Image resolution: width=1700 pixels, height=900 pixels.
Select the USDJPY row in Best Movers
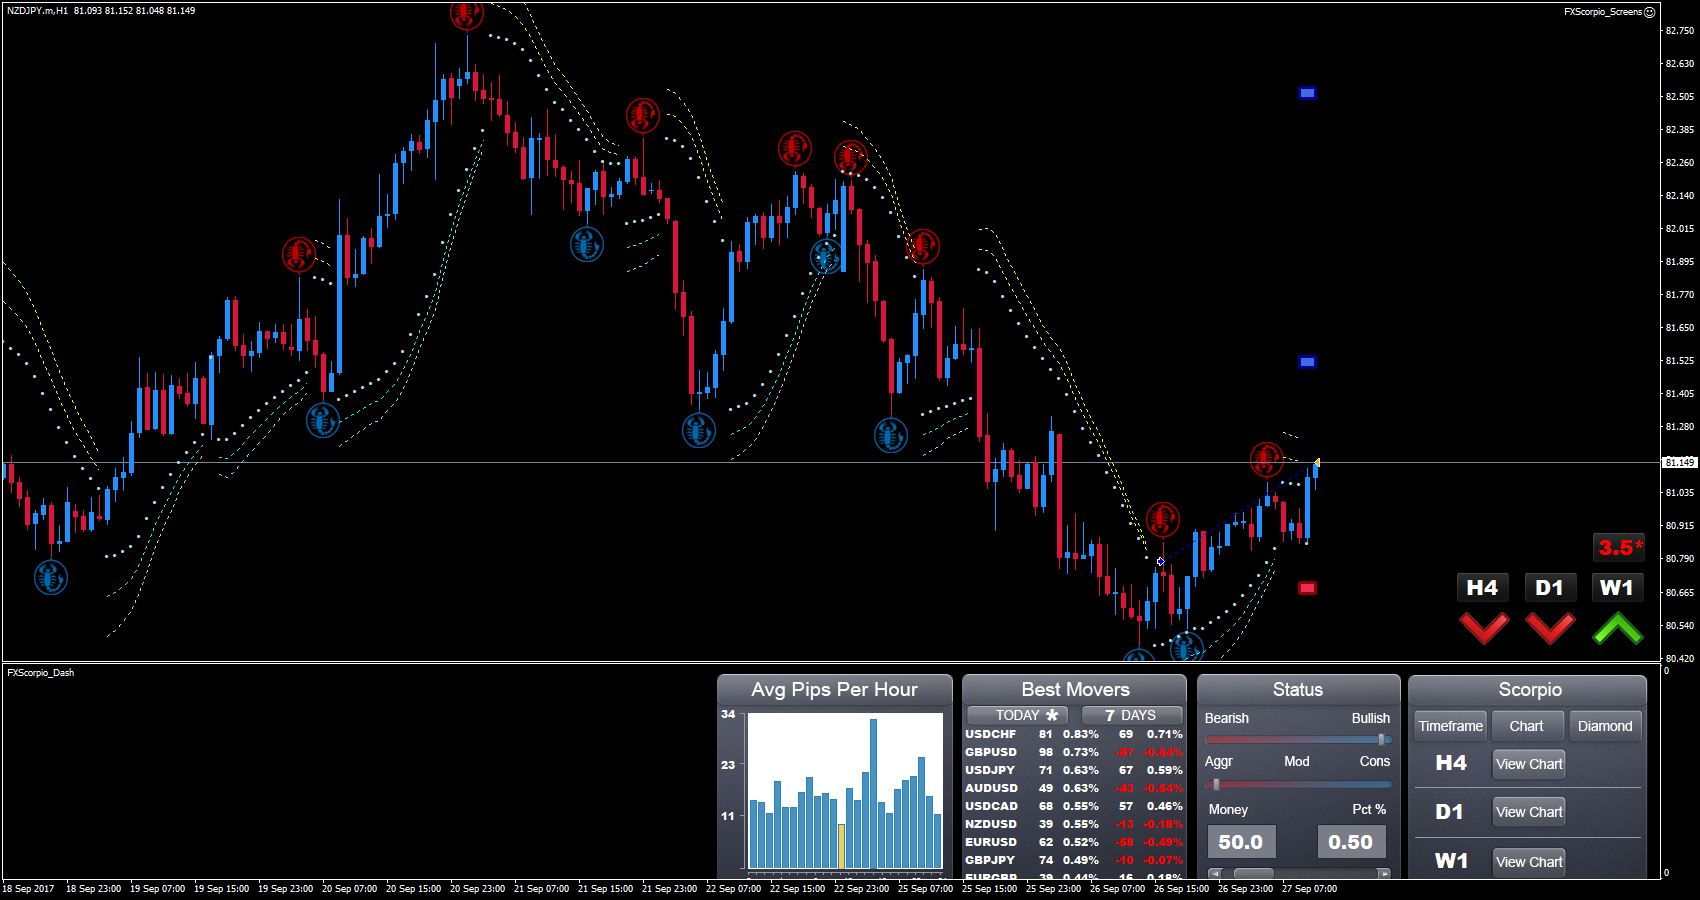pyautogui.click(x=1074, y=770)
